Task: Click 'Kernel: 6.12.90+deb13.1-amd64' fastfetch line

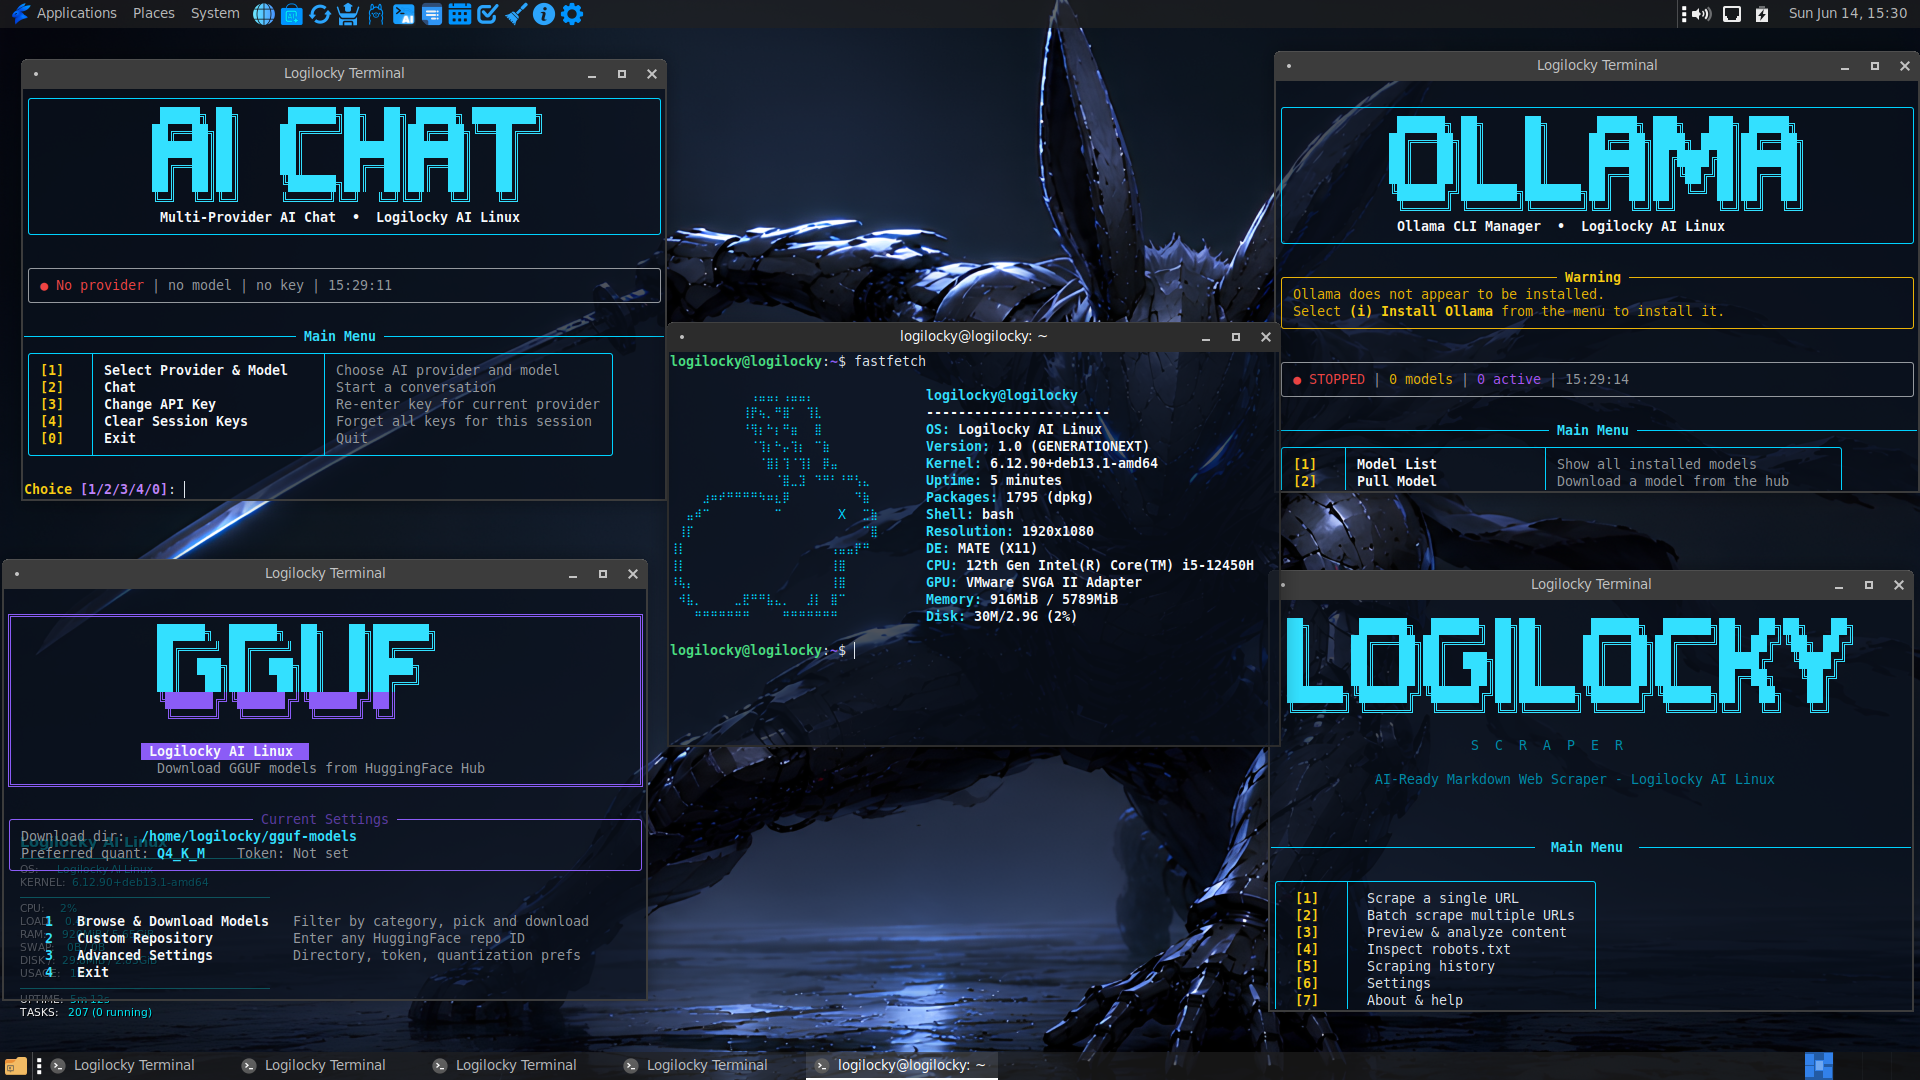Action: click(1042, 464)
